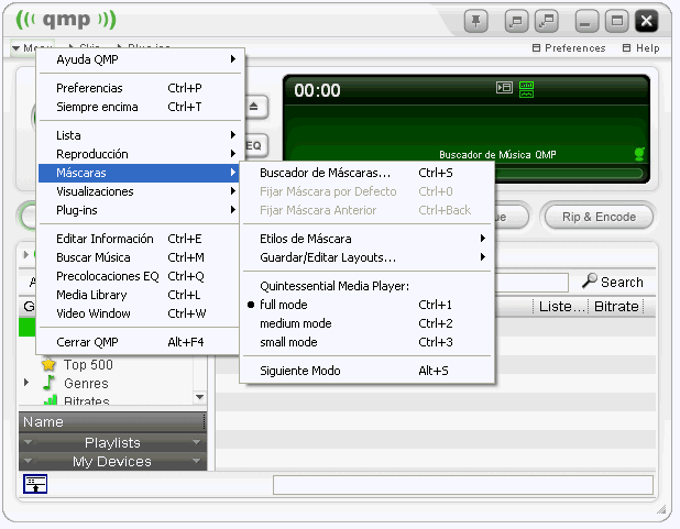680x529 pixels.
Task: Expand the Reproducción submenu
Action: pos(140,154)
